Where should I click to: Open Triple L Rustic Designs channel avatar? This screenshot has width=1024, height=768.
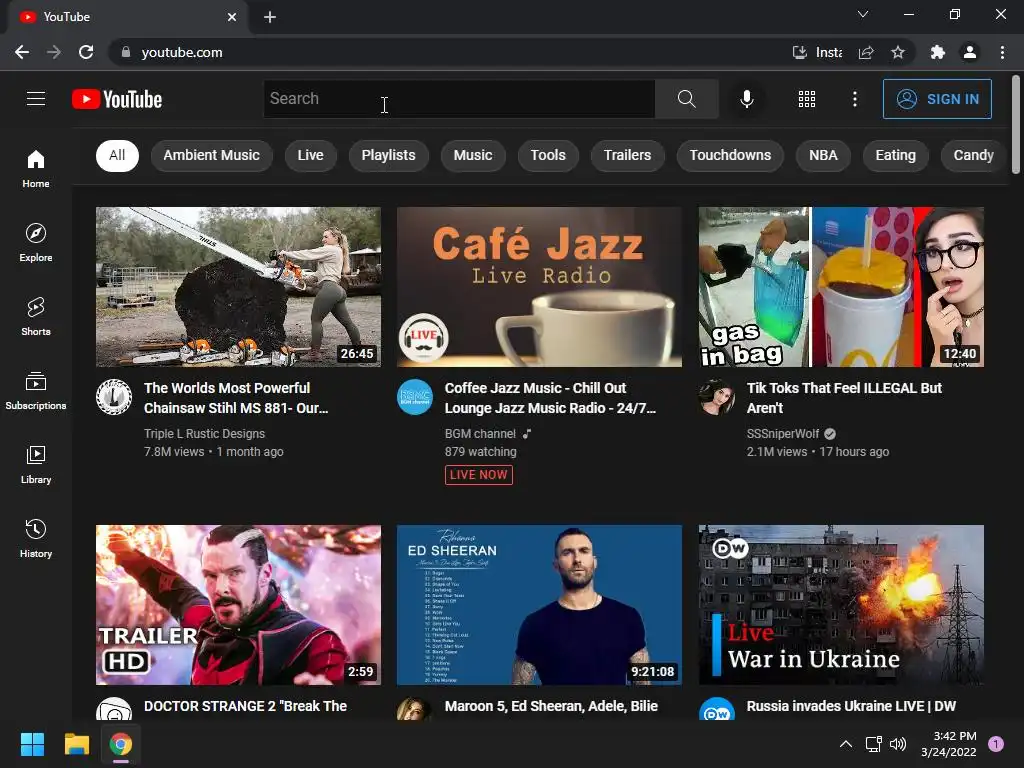(x=114, y=397)
